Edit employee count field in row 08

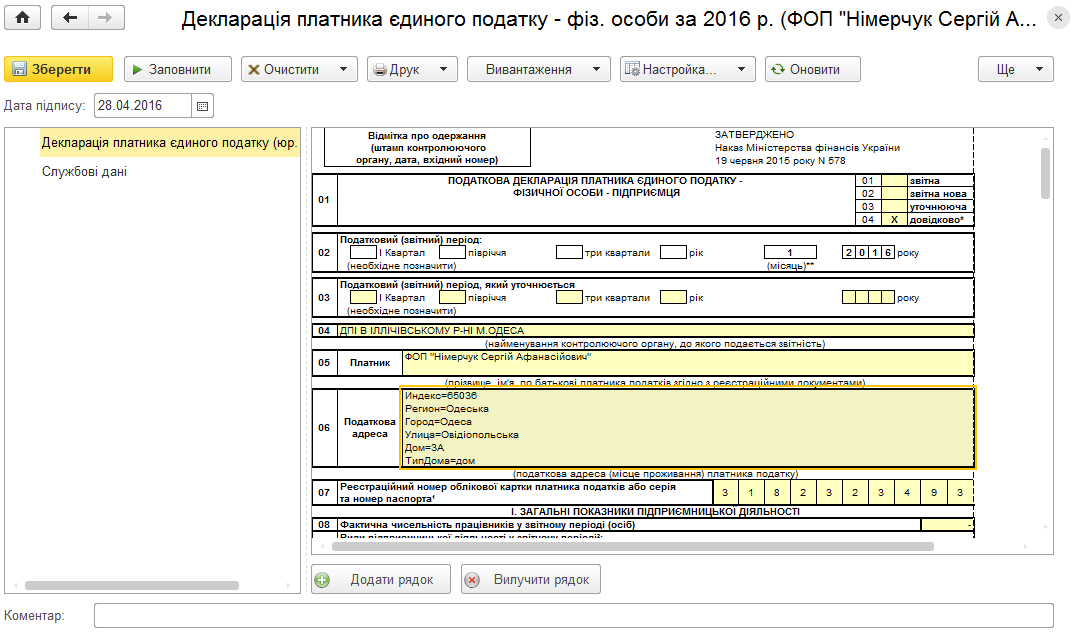click(947, 525)
